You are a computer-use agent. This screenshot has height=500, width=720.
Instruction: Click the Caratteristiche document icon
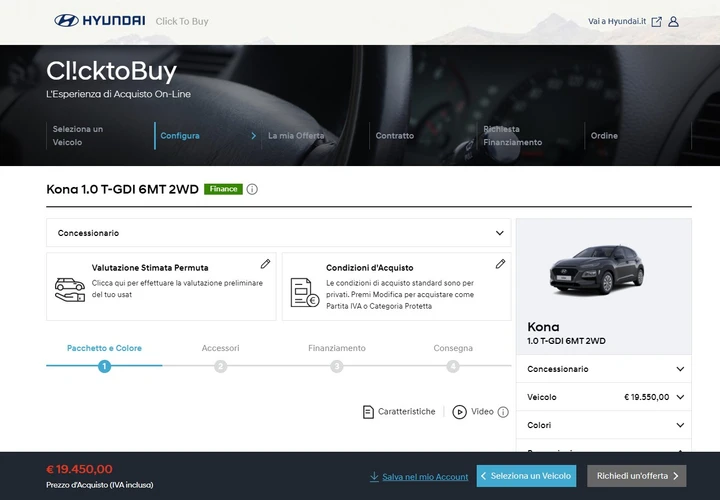pos(368,412)
